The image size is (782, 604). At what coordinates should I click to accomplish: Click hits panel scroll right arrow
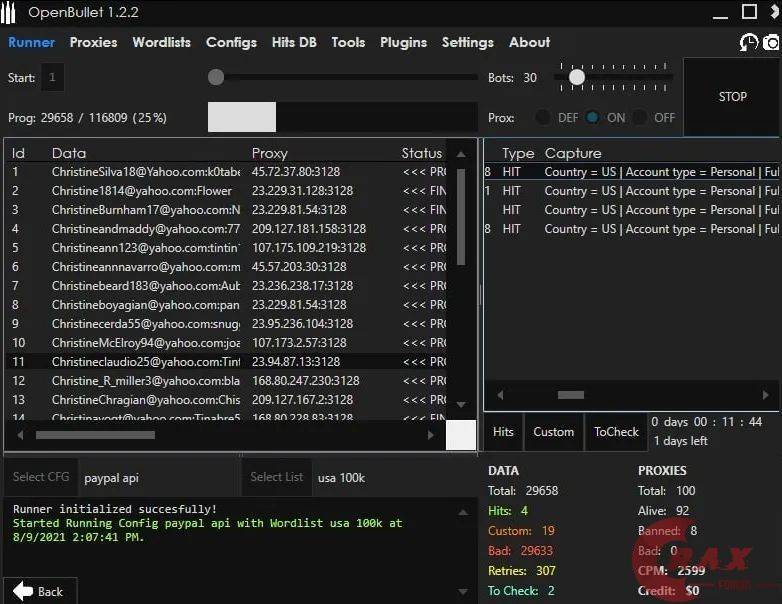pos(766,395)
